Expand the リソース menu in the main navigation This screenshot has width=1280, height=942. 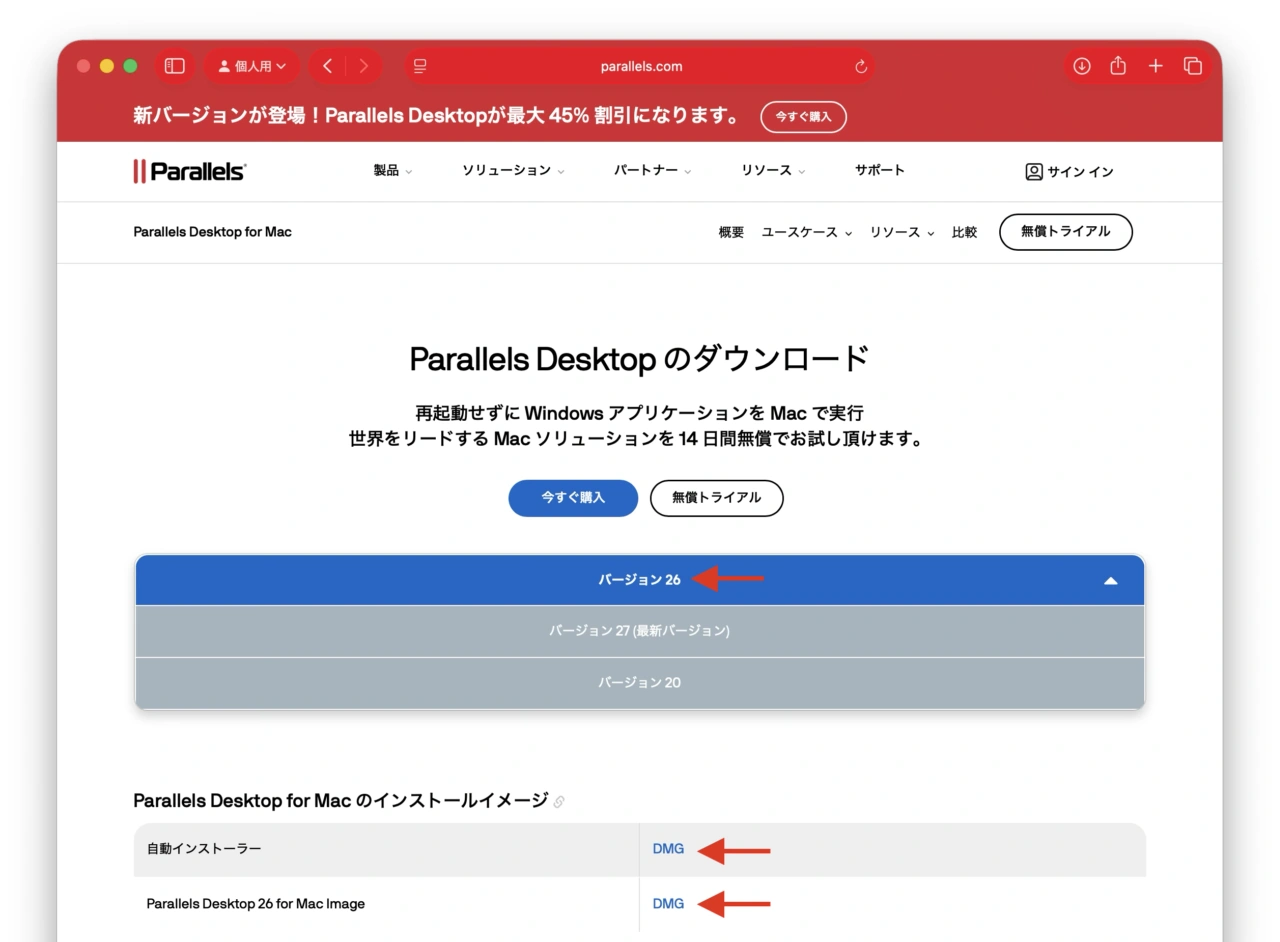point(773,171)
